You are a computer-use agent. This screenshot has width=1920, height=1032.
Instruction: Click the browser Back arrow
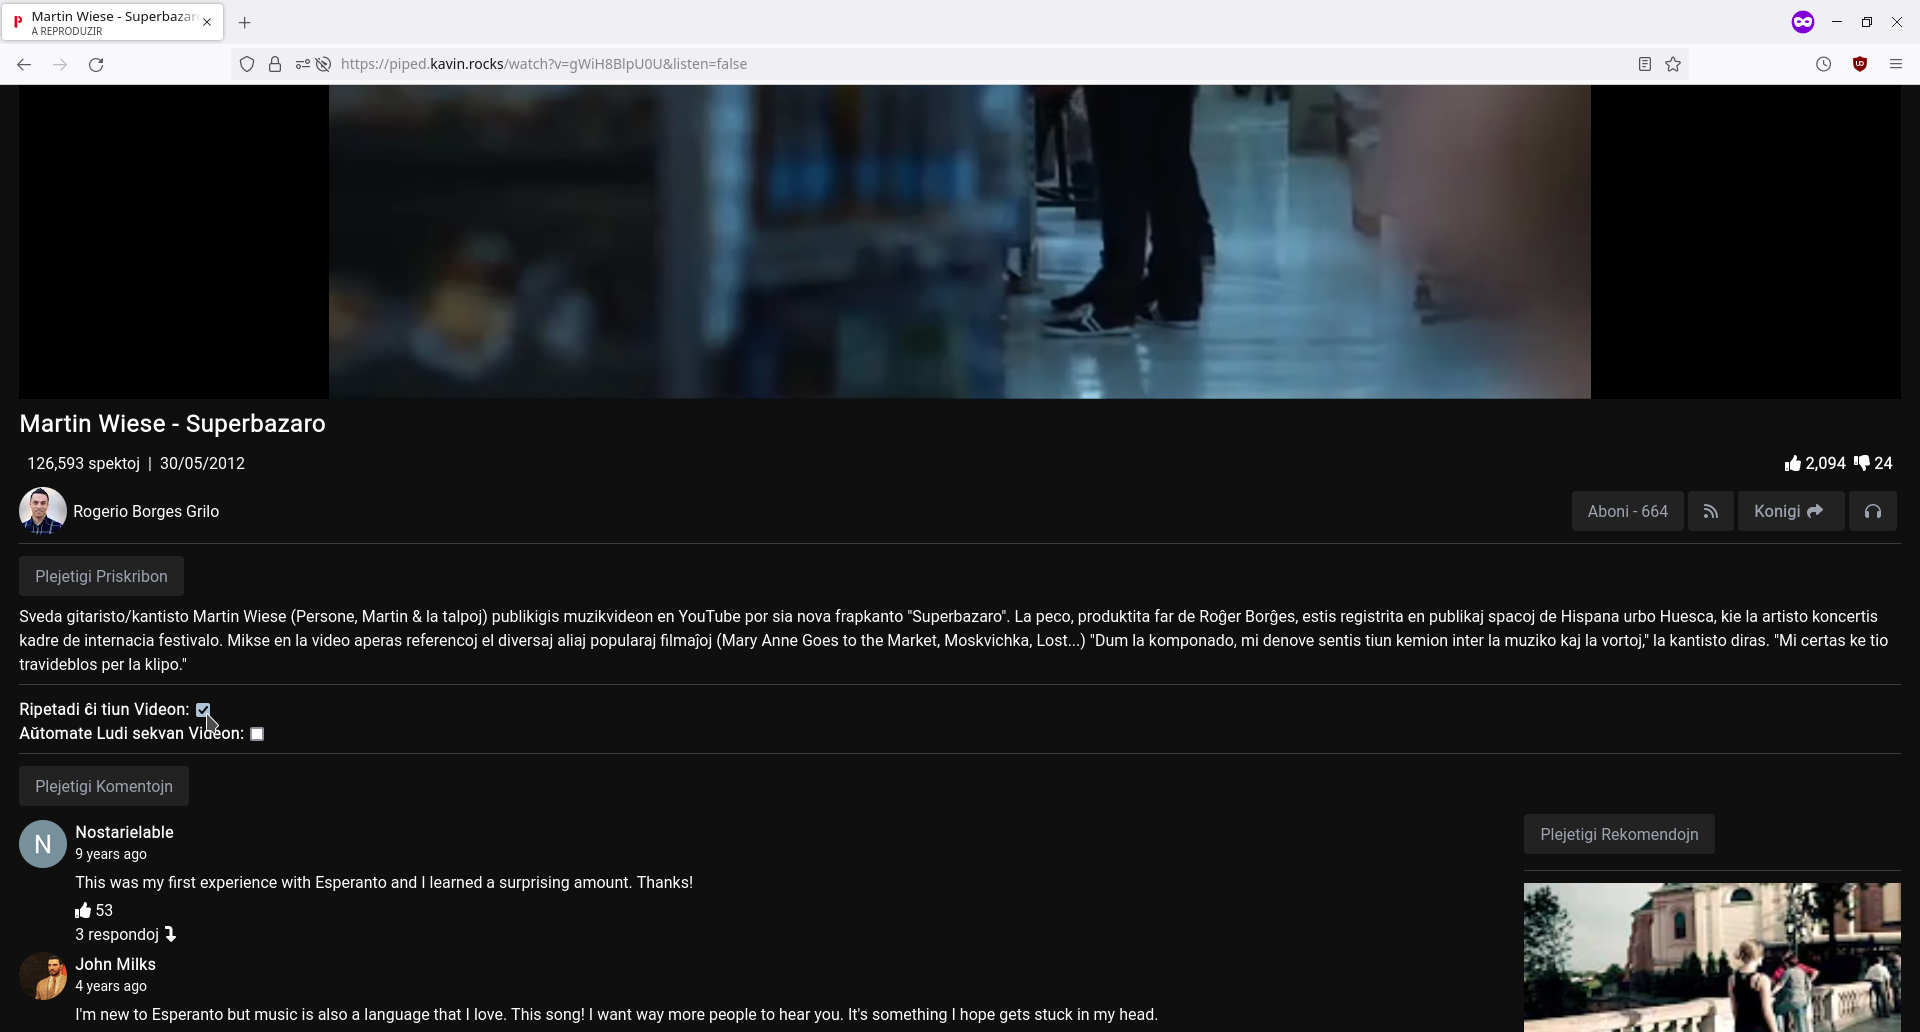[24, 64]
